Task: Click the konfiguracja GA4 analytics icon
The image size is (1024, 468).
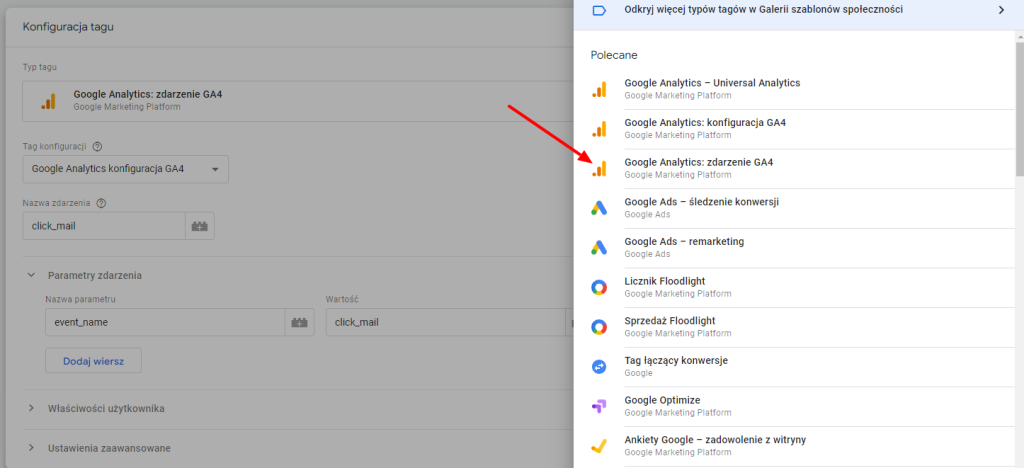Action: point(600,129)
